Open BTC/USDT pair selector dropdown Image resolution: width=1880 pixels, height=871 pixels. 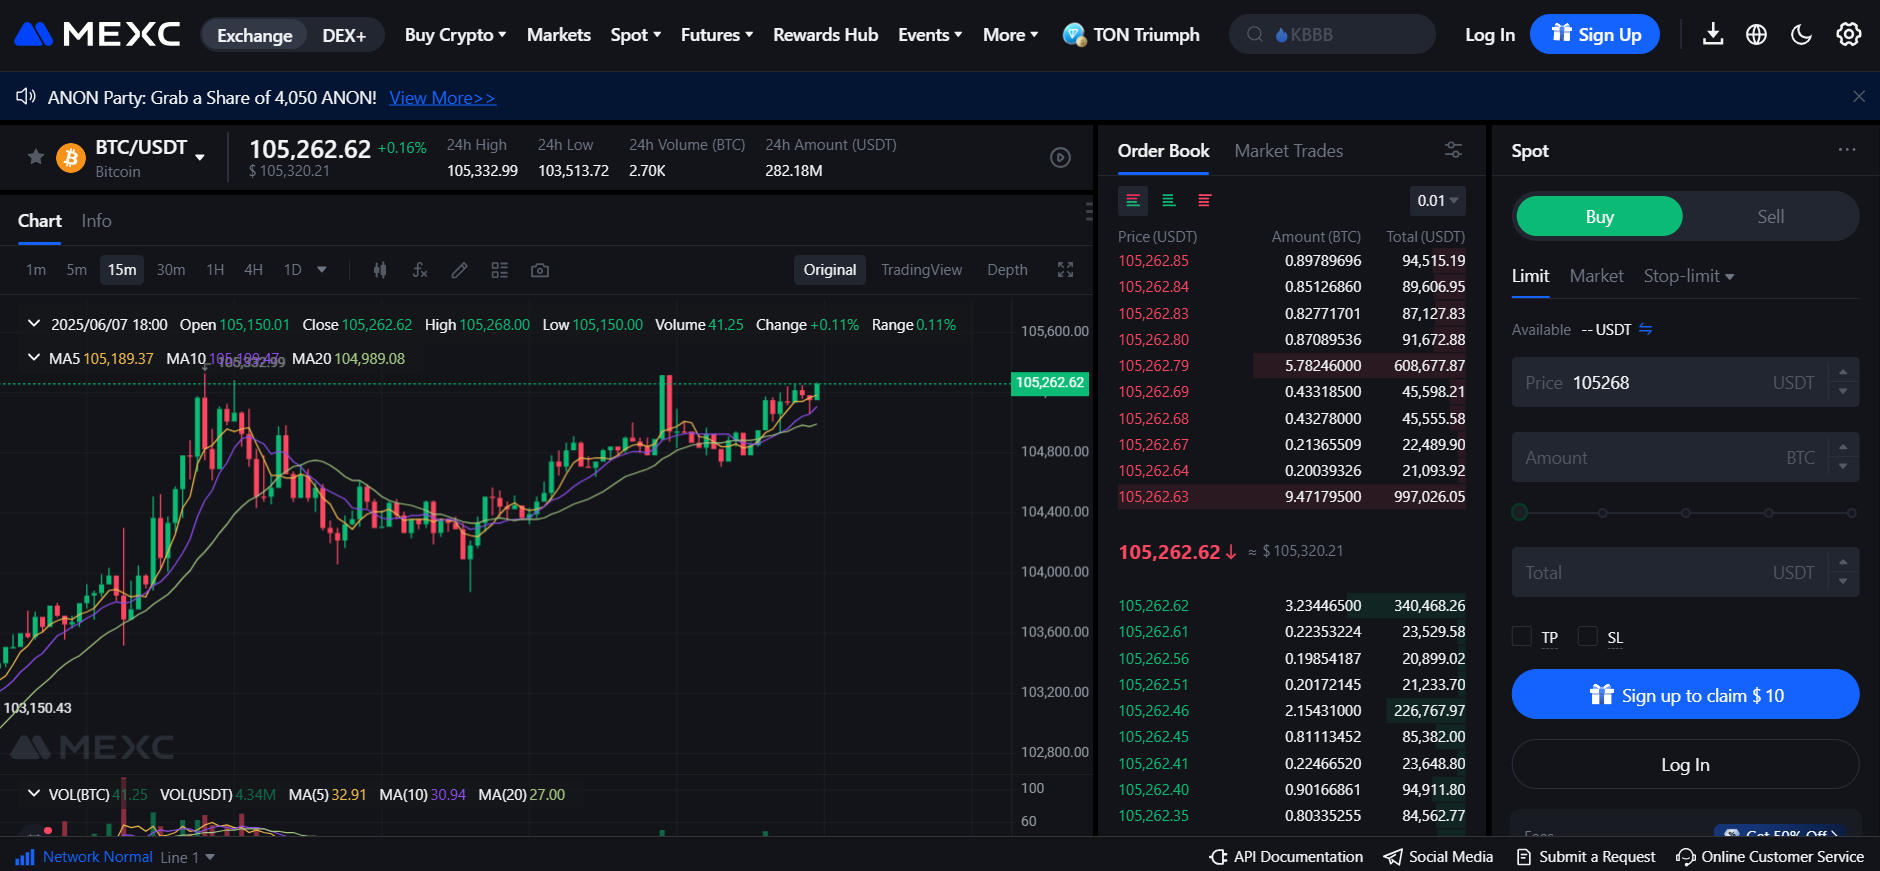pos(200,157)
